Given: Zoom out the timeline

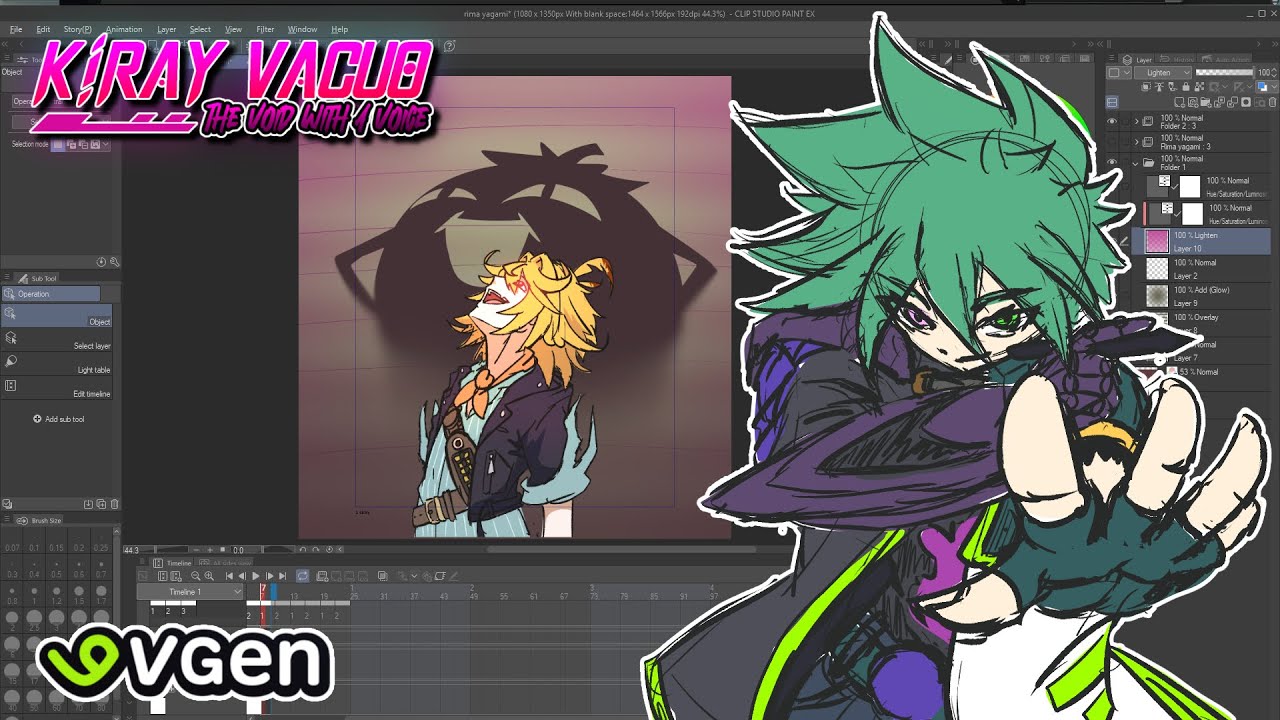Looking at the screenshot, I should tap(195, 576).
